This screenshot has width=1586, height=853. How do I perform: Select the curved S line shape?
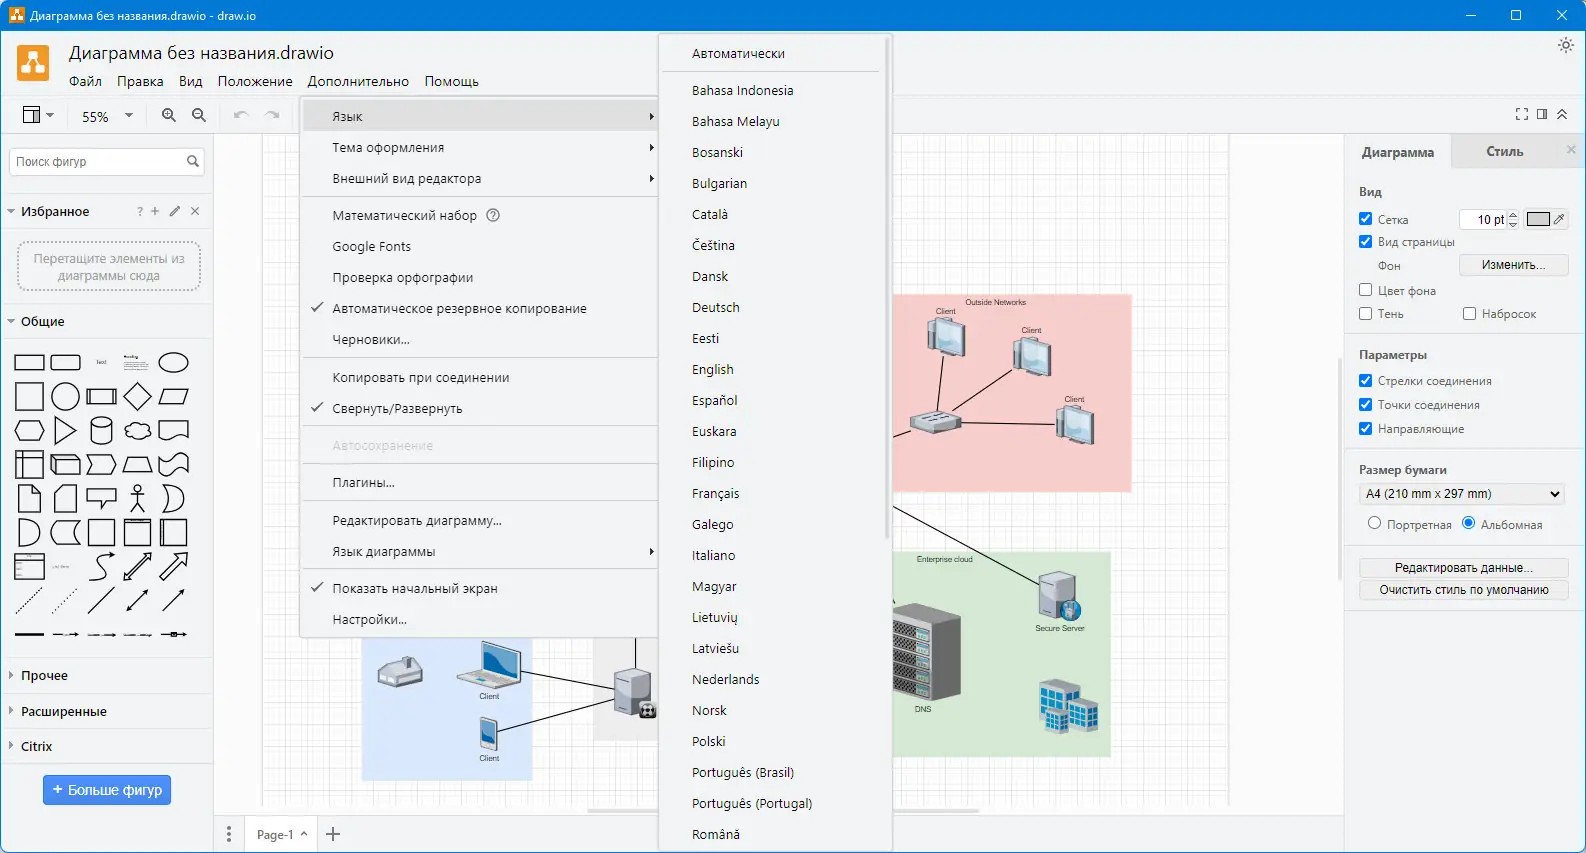coord(101,567)
